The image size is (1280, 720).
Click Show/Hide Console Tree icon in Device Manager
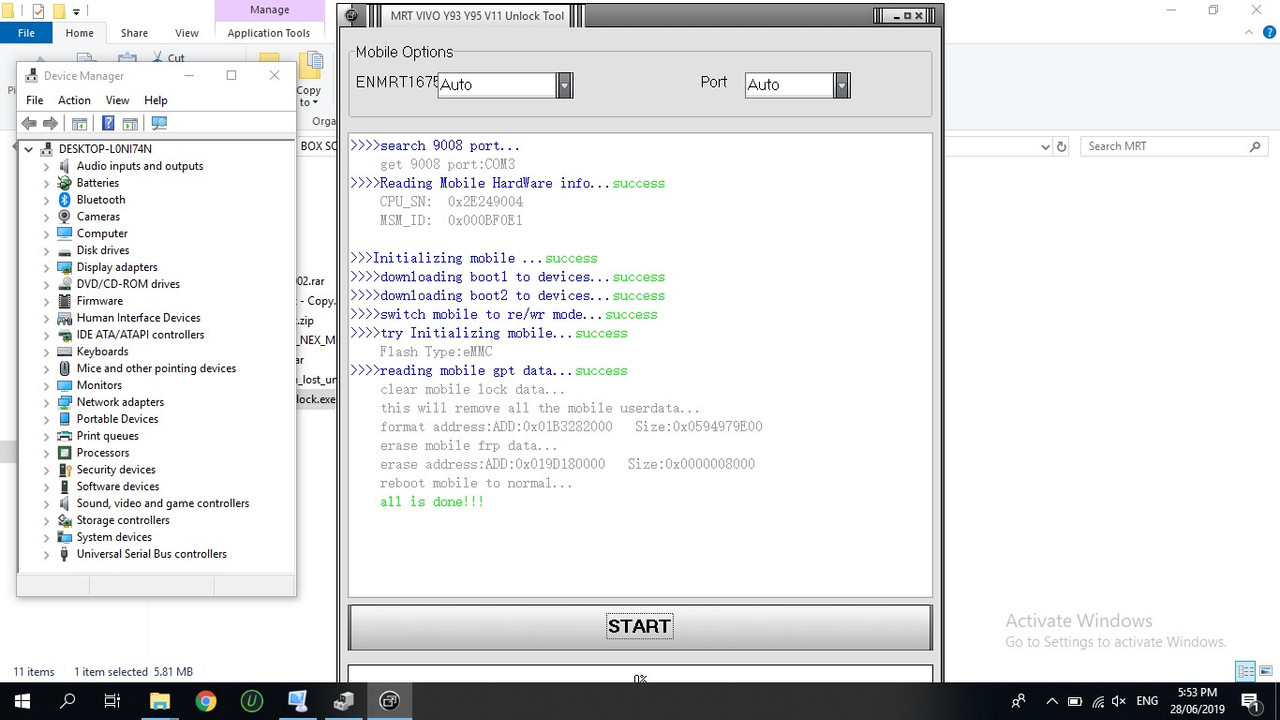[79, 123]
